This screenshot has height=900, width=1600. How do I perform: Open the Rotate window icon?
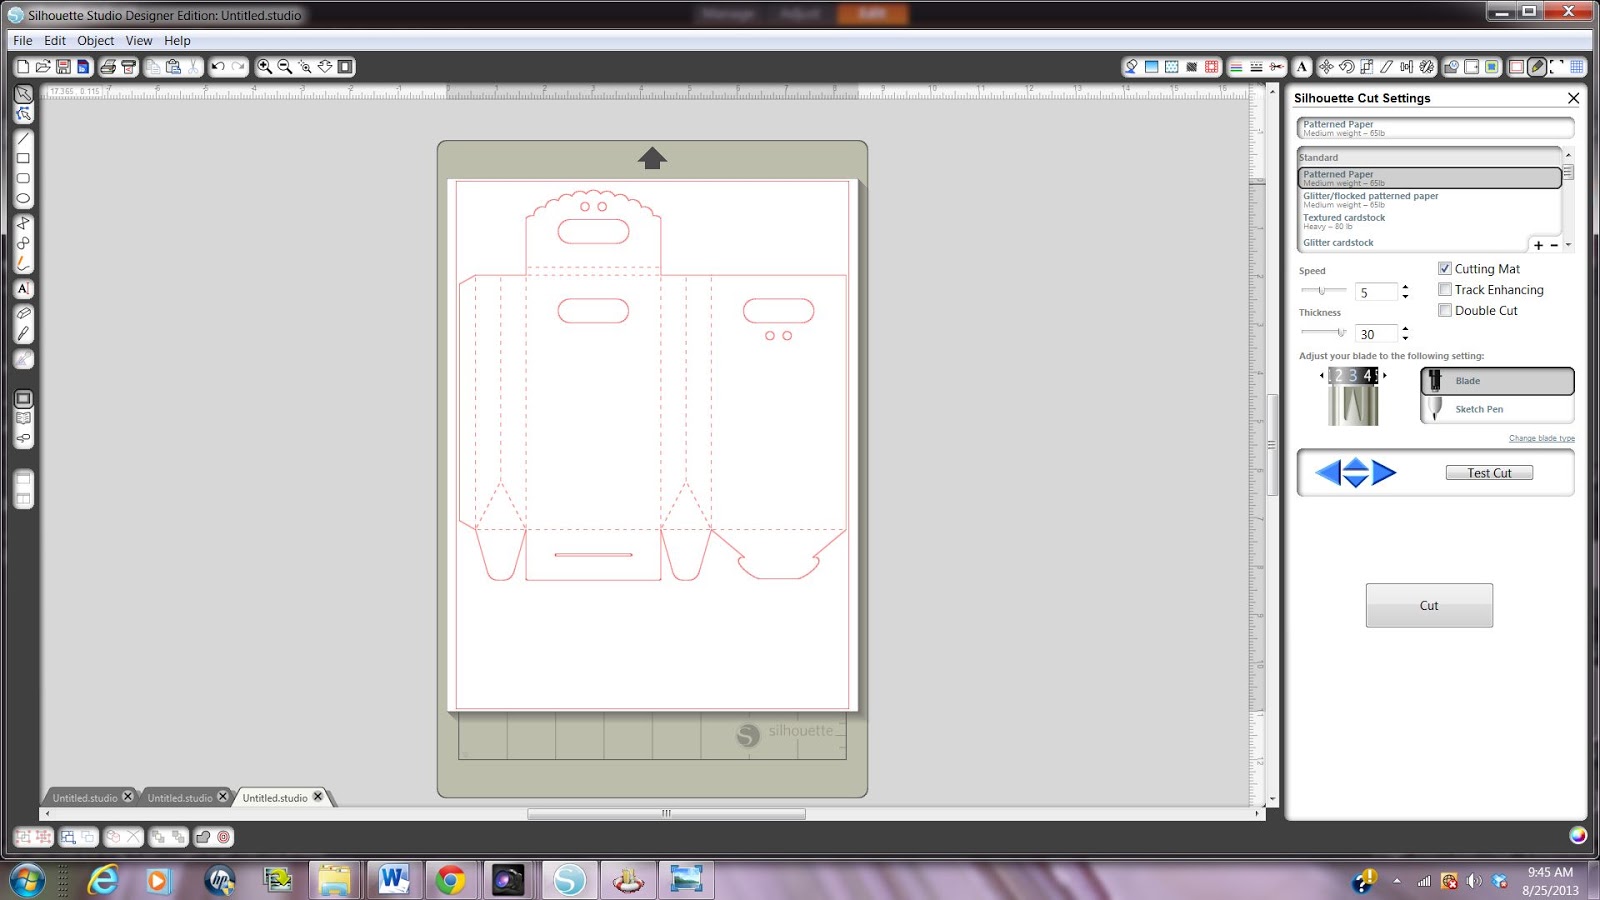[1346, 67]
